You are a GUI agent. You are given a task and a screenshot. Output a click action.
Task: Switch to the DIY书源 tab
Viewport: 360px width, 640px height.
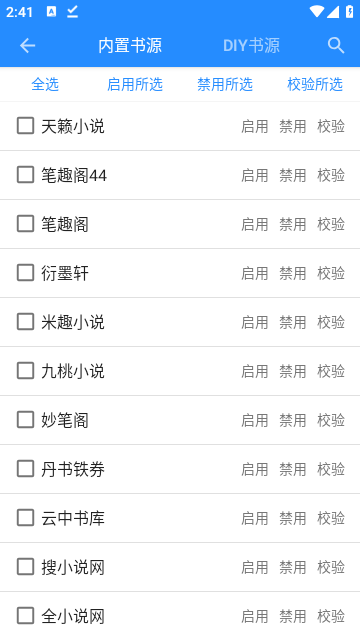[251, 45]
